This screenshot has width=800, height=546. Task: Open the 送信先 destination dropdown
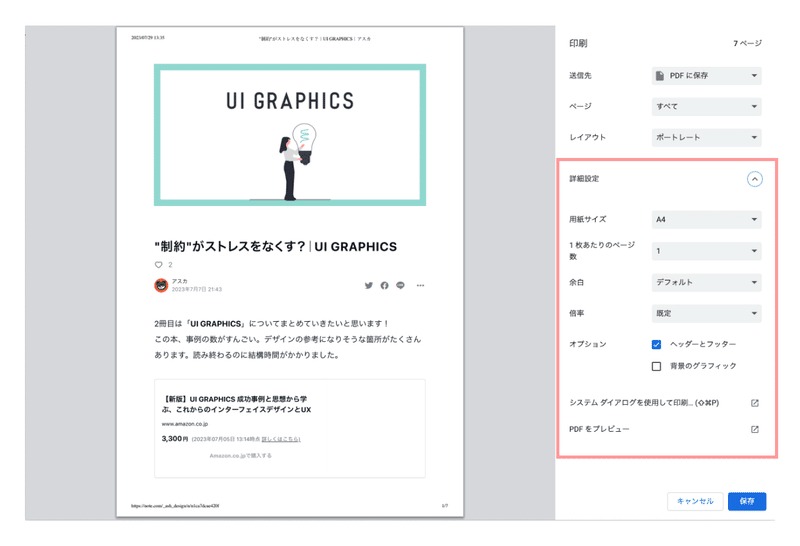[706, 76]
